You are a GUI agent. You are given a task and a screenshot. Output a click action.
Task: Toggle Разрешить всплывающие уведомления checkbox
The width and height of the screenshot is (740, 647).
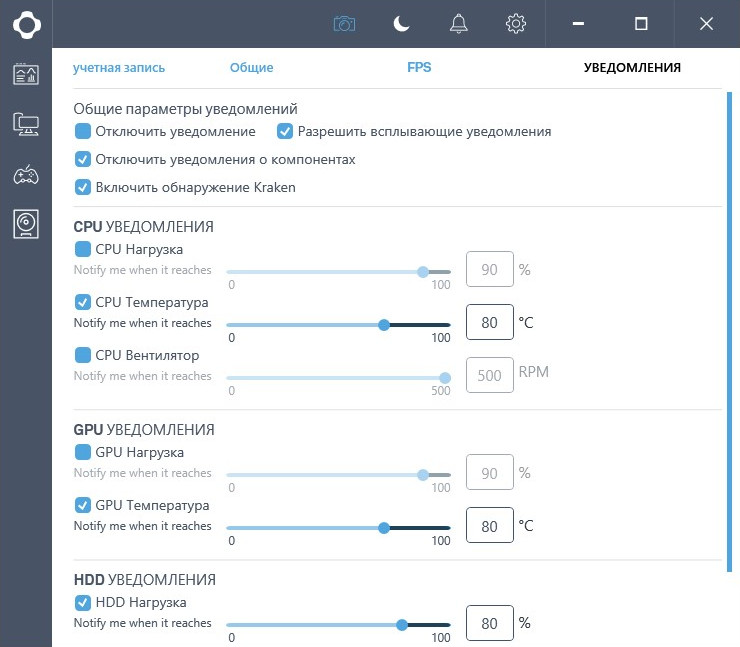tap(285, 131)
